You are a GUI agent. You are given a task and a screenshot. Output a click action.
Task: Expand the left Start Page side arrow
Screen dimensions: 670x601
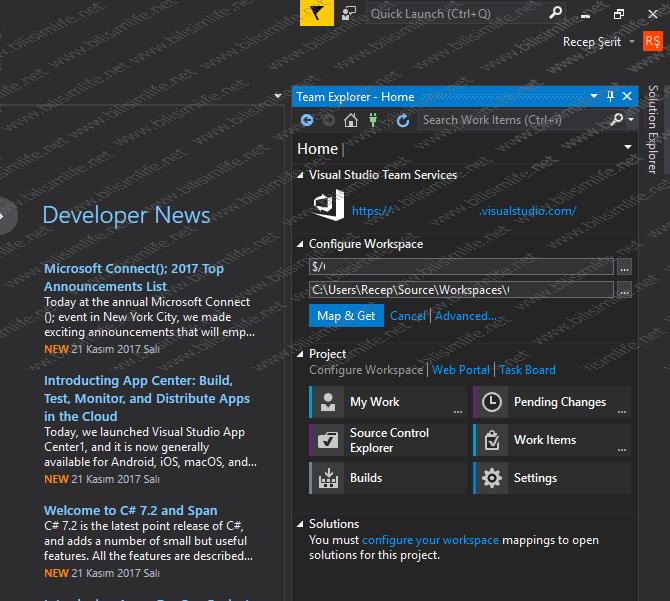[3, 216]
